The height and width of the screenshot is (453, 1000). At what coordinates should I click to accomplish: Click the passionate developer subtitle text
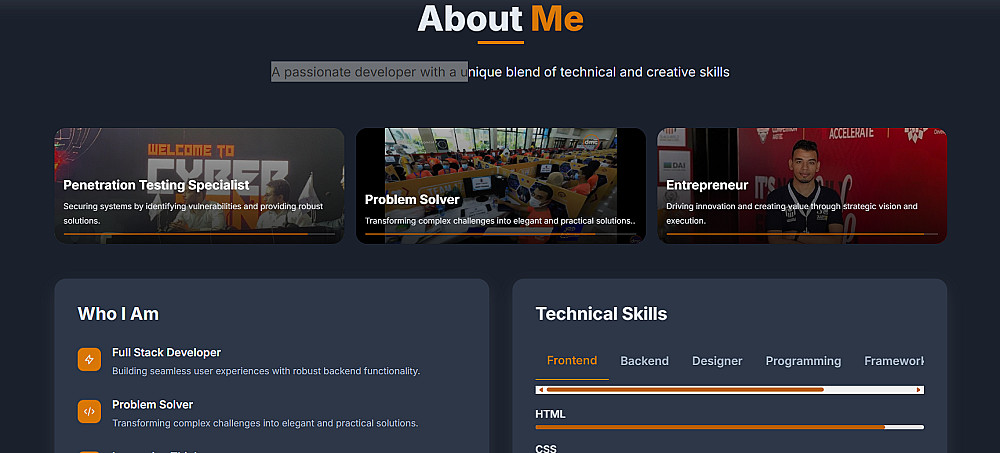click(500, 72)
